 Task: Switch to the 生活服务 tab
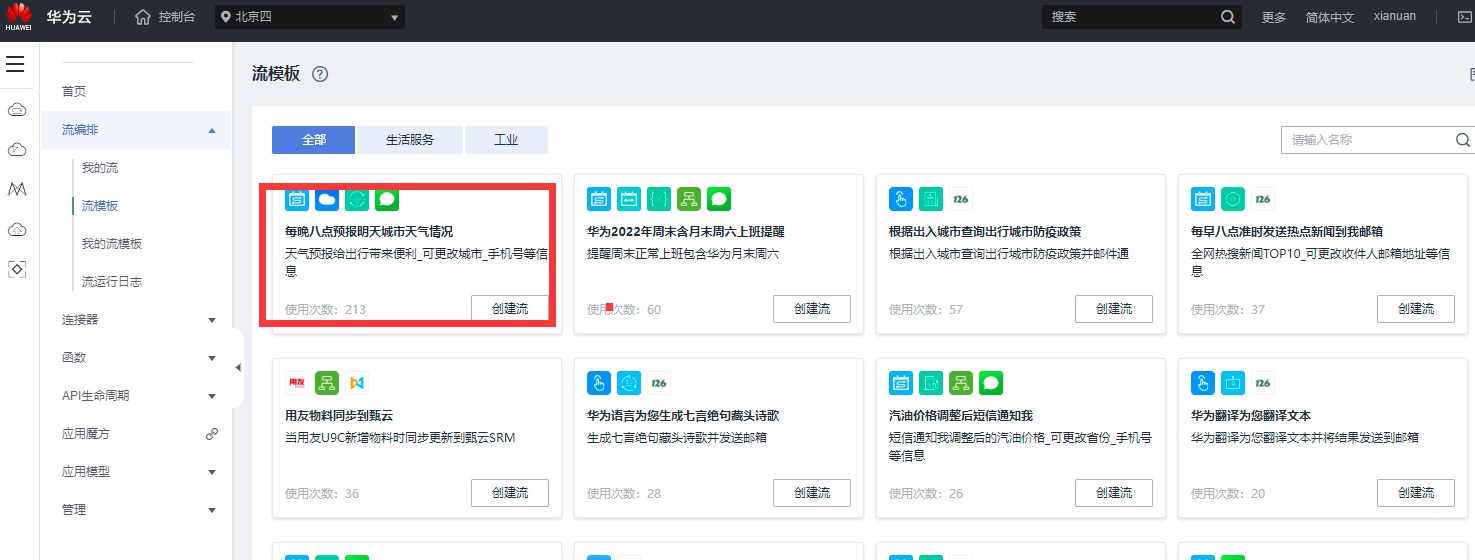coord(410,140)
